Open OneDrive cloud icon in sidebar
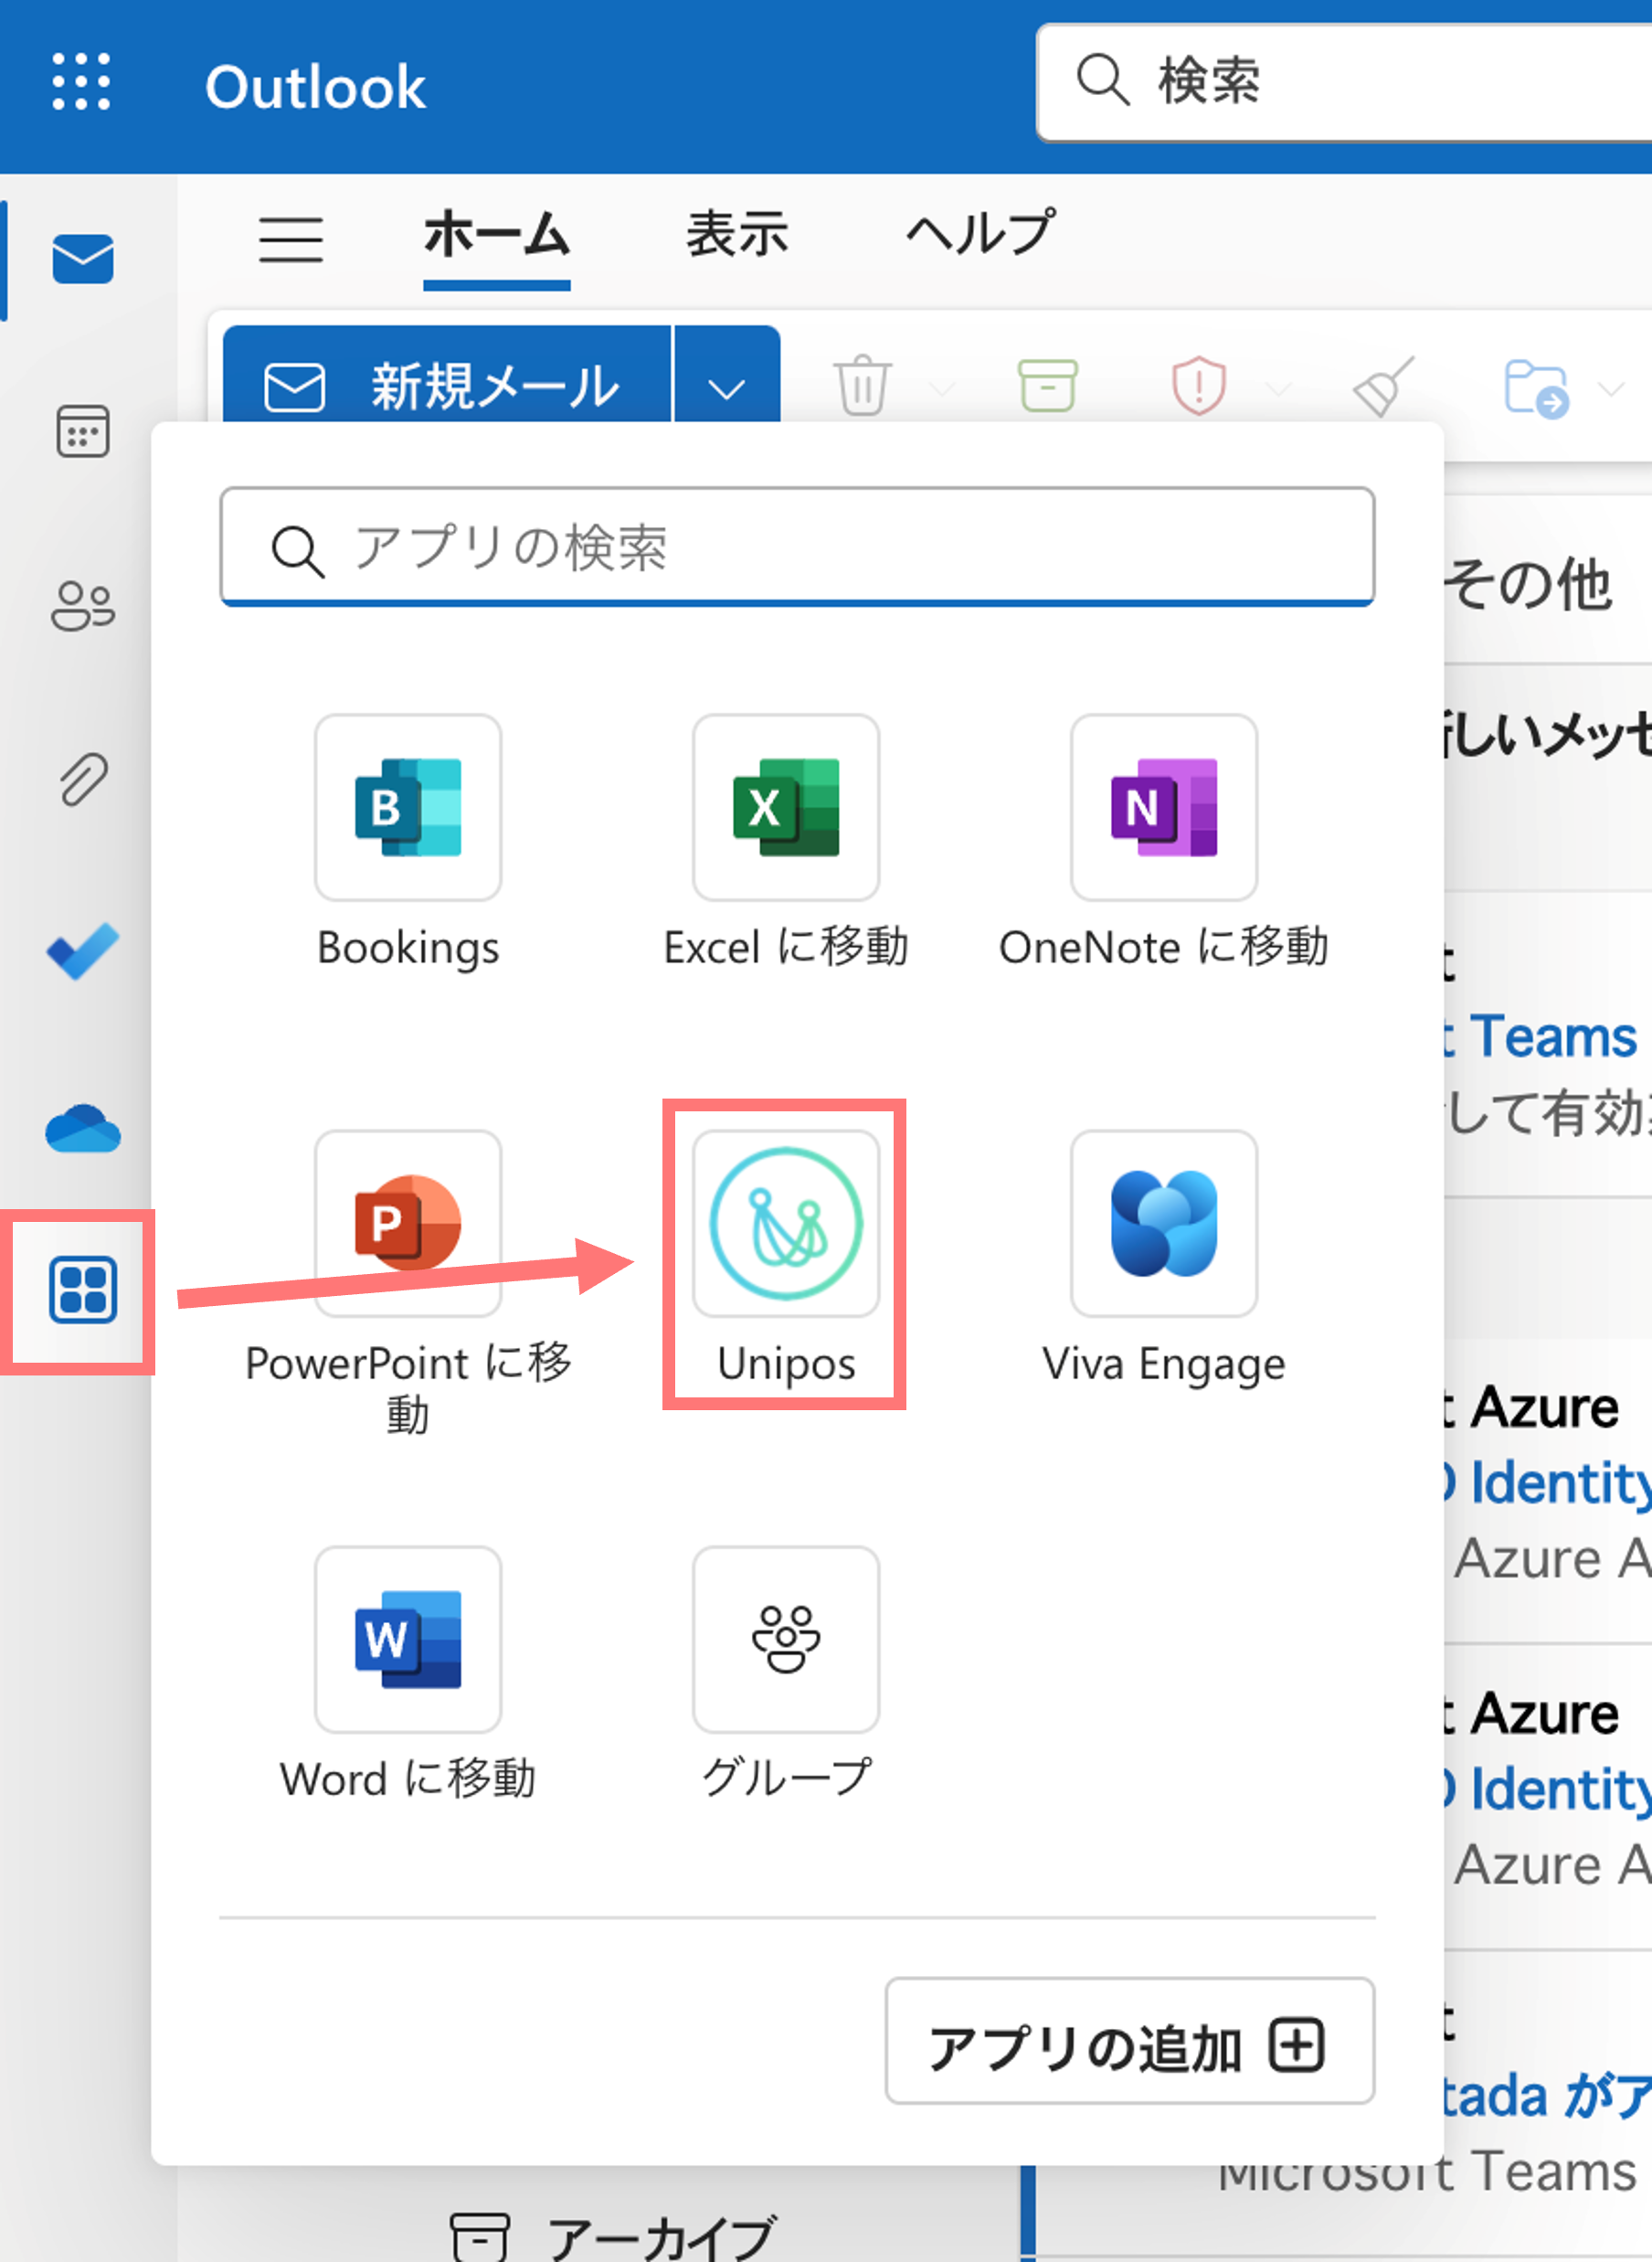The height and width of the screenshot is (2262, 1652). pos(83,1129)
